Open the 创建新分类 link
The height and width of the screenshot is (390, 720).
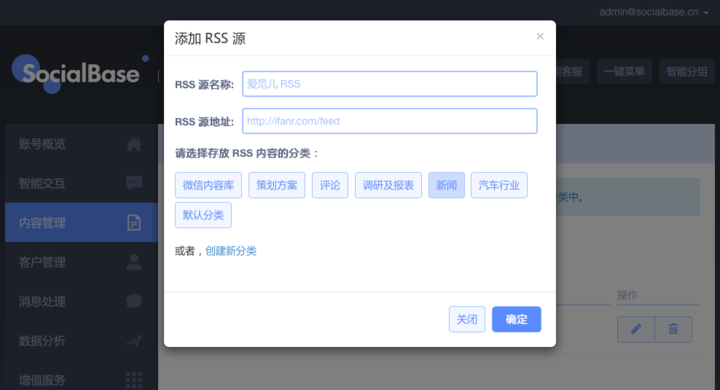point(231,251)
